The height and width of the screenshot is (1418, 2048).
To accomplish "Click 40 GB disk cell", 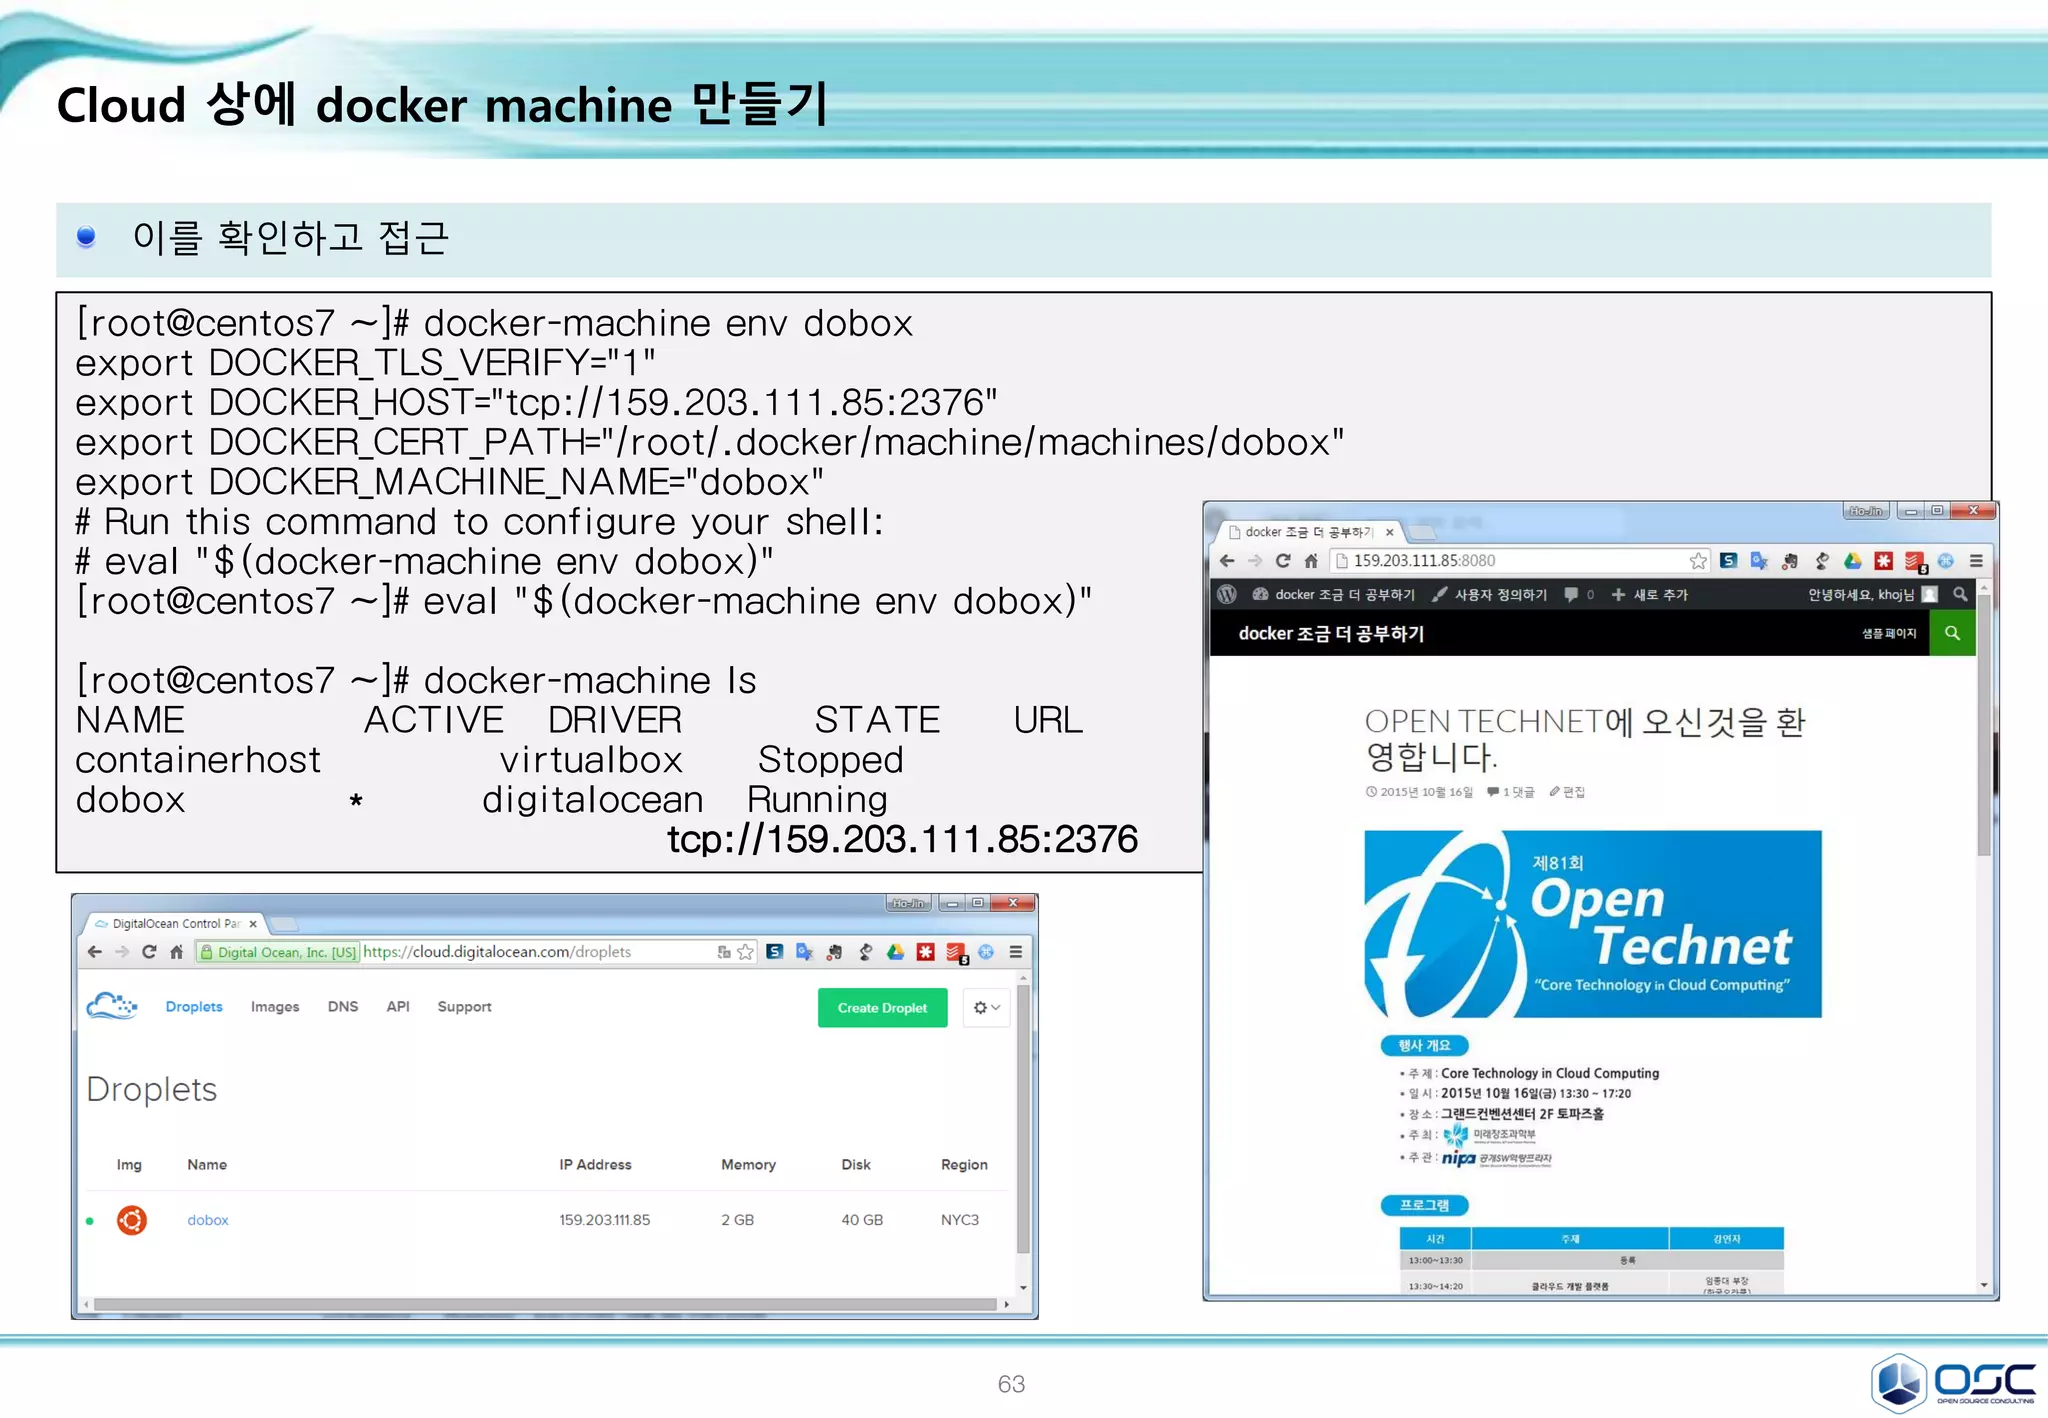I will click(x=862, y=1220).
